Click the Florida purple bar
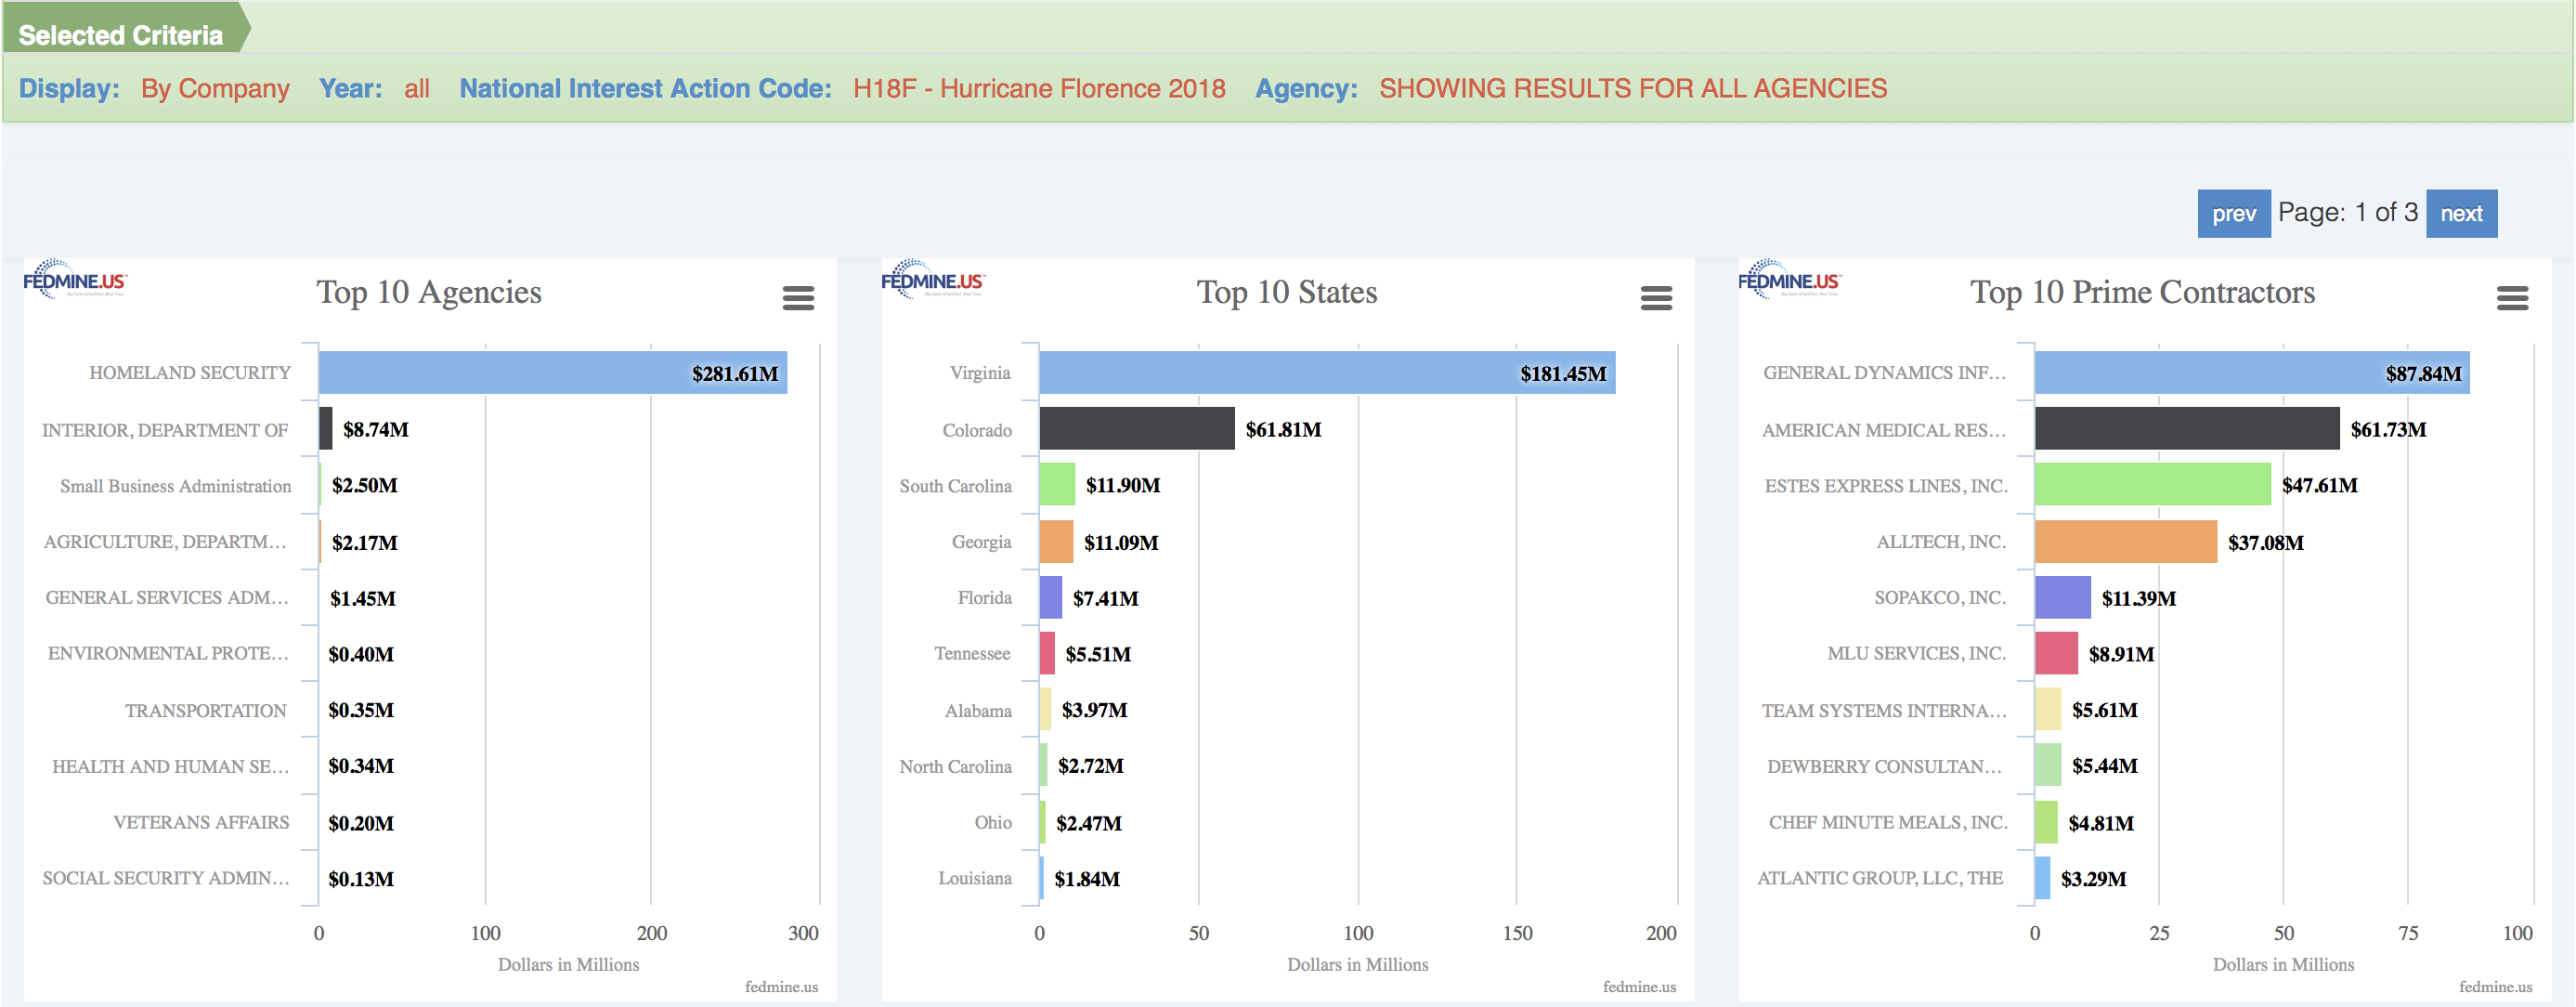Screen dimensions: 2576x1007 (x=1051, y=597)
